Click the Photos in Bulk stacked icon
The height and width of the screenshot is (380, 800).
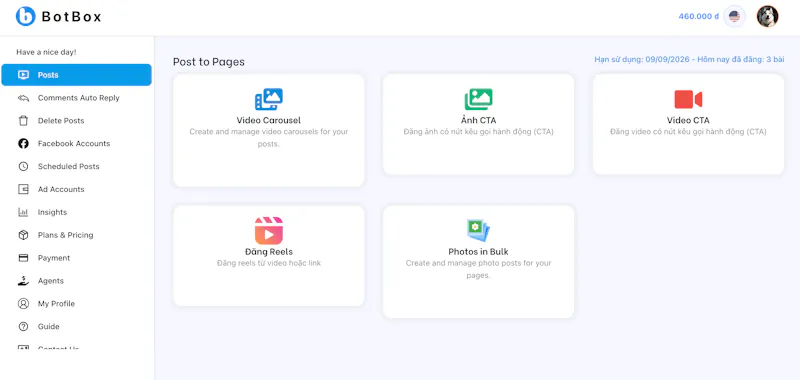point(478,231)
